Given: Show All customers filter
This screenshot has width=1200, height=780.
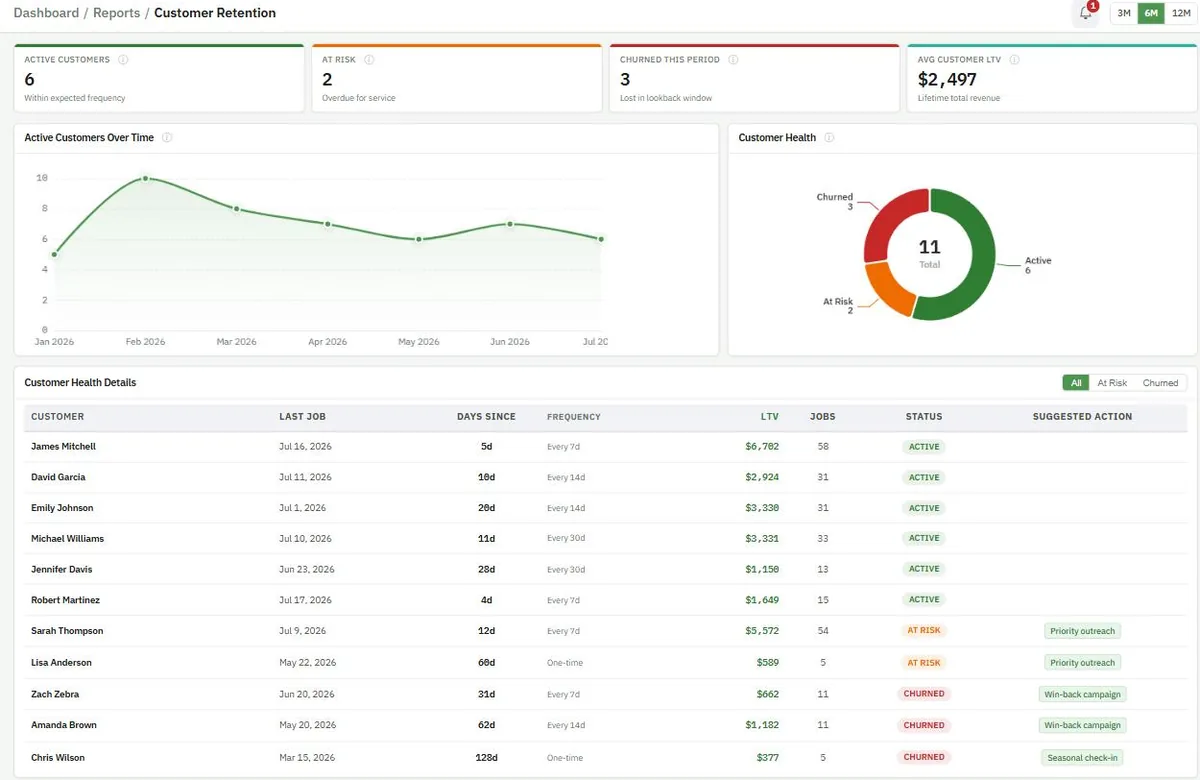Looking at the screenshot, I should click(1076, 383).
